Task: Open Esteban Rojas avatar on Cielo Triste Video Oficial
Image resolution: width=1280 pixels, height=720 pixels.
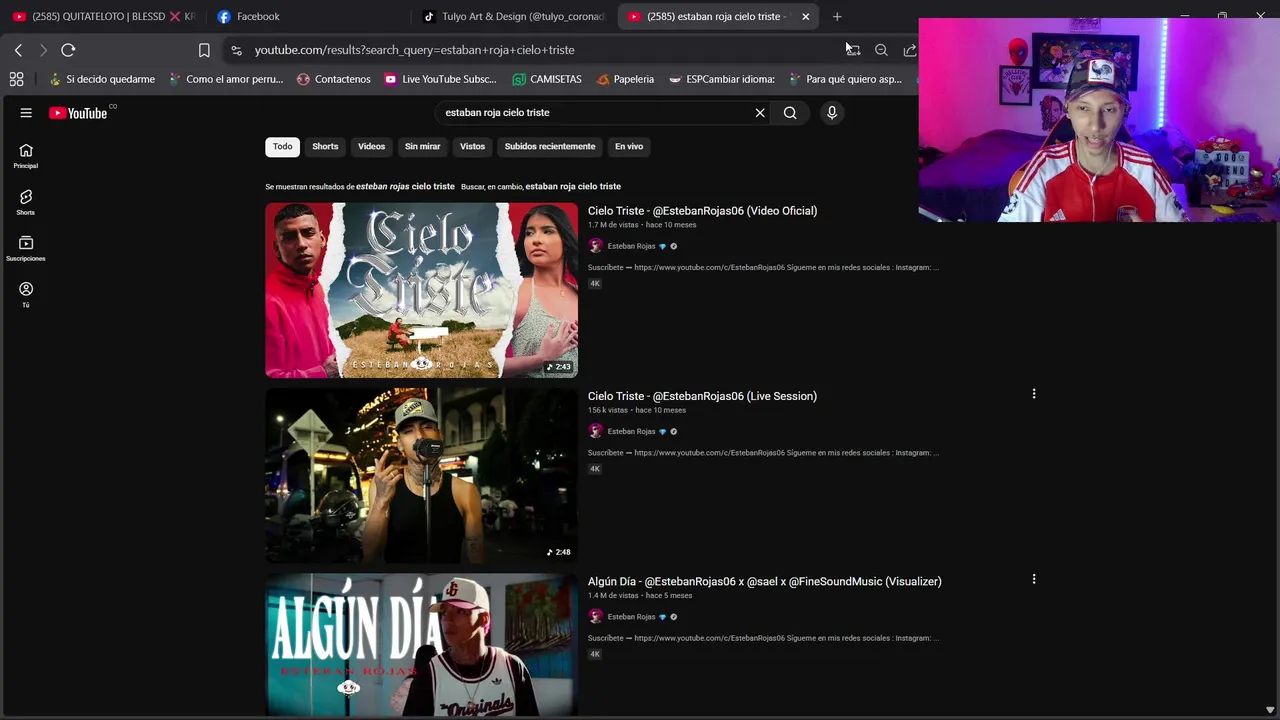Action: pos(595,246)
